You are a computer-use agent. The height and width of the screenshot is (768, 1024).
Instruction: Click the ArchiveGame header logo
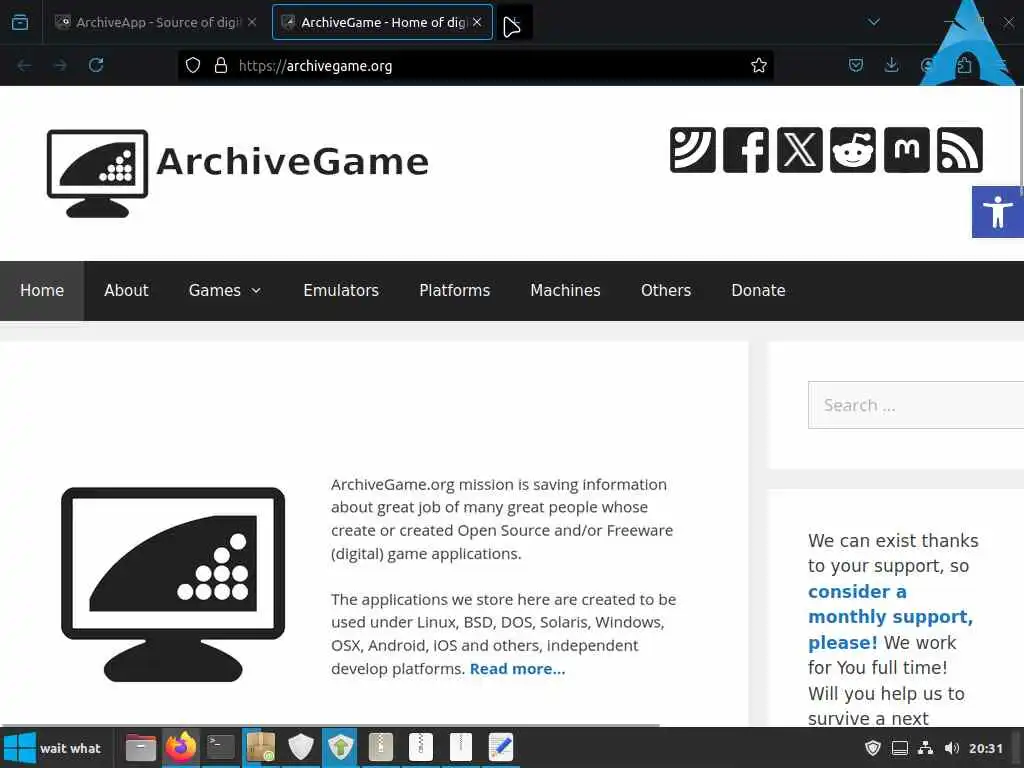97,173
